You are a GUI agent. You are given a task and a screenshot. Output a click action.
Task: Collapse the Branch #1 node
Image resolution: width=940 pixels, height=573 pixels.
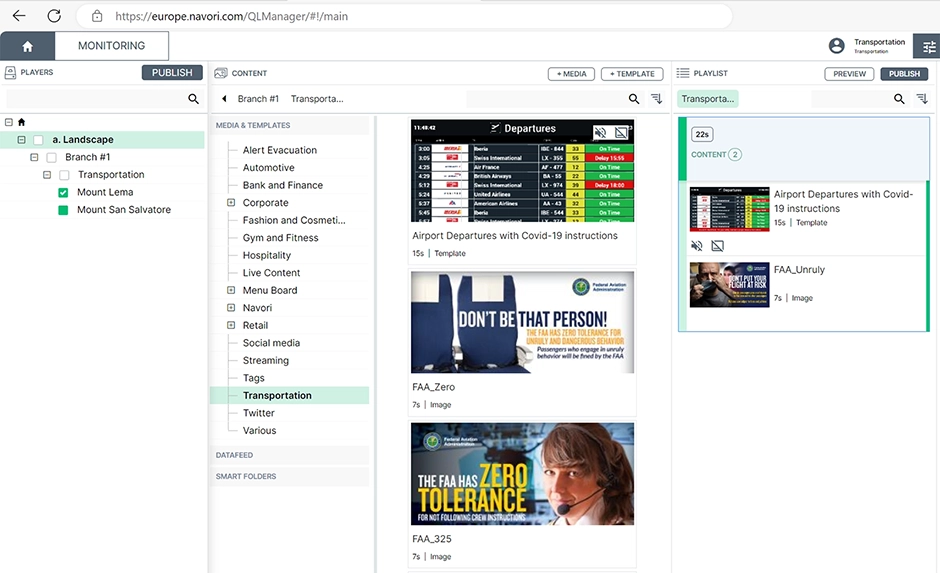[34, 157]
